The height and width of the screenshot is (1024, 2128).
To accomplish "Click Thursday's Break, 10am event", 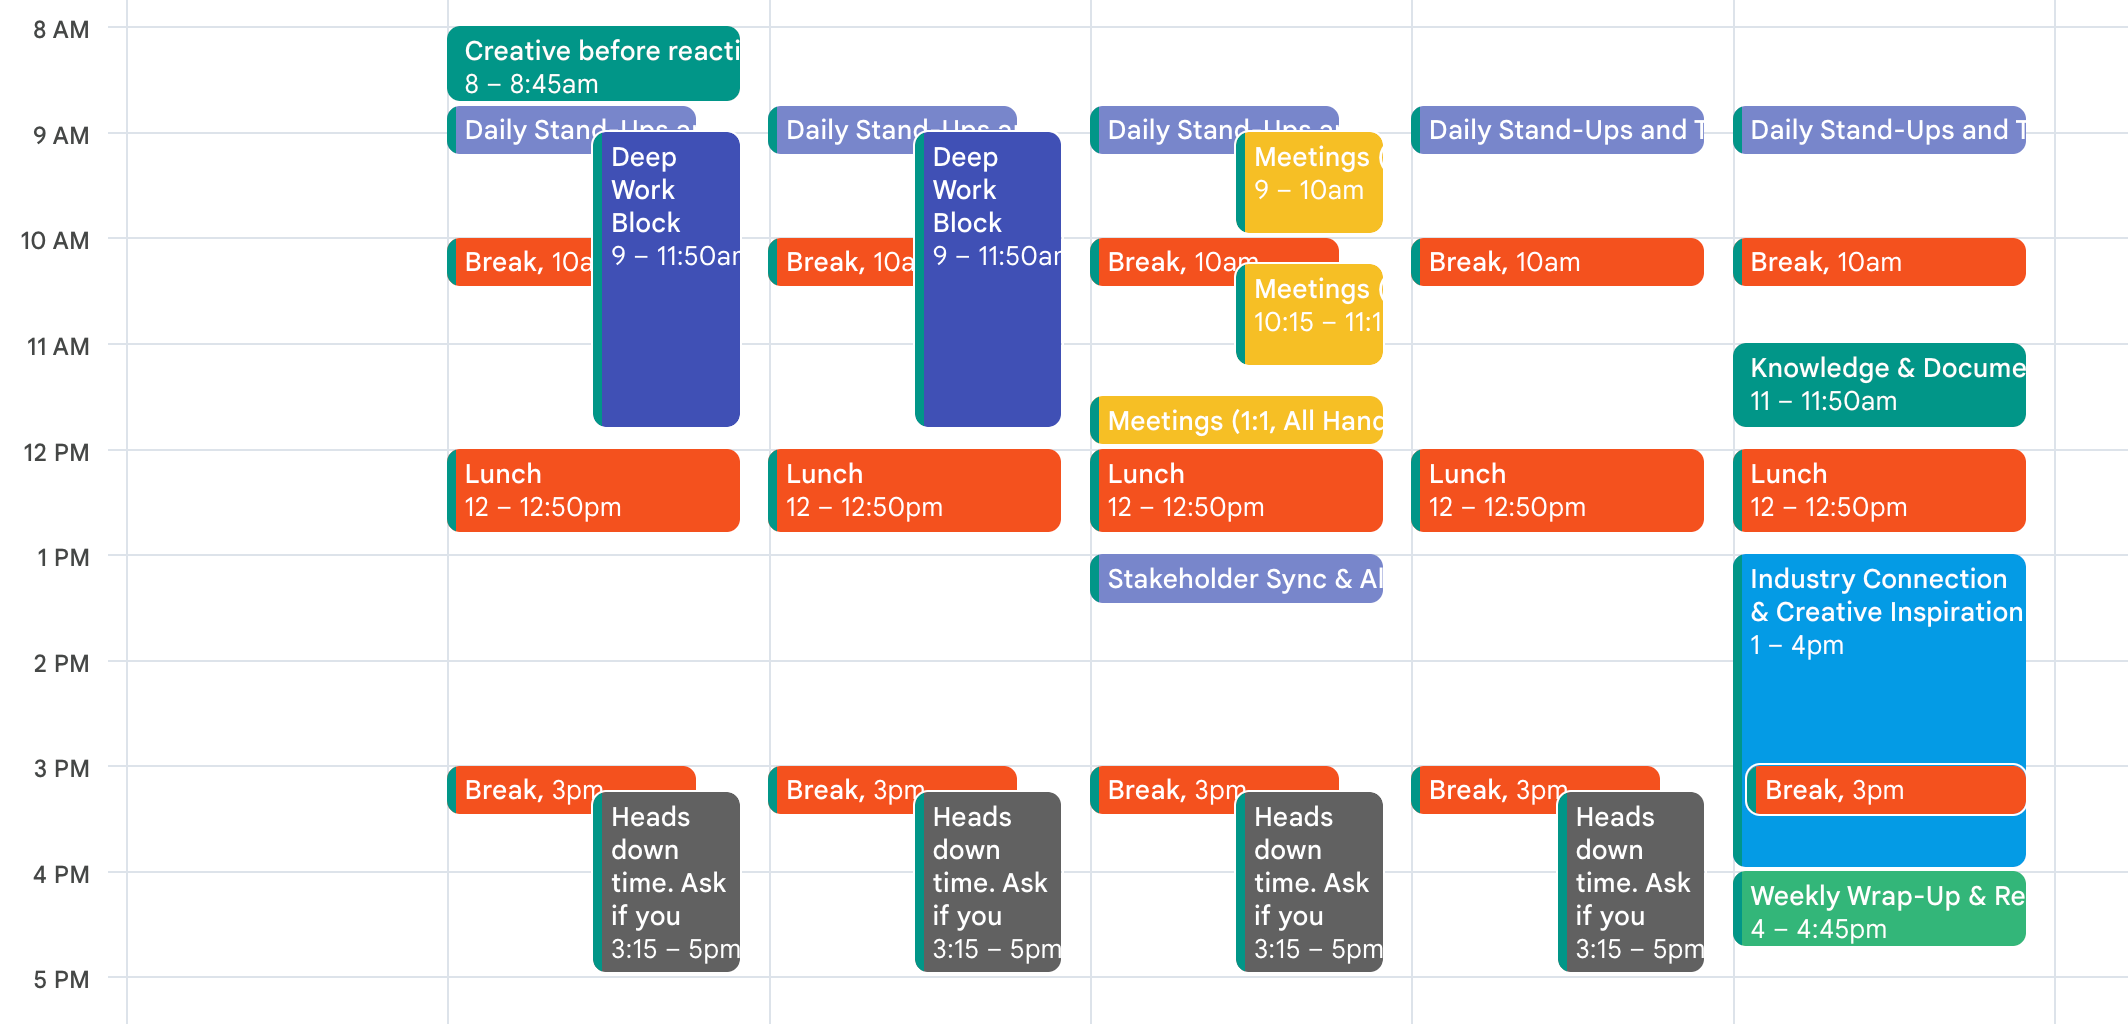I will [1556, 261].
